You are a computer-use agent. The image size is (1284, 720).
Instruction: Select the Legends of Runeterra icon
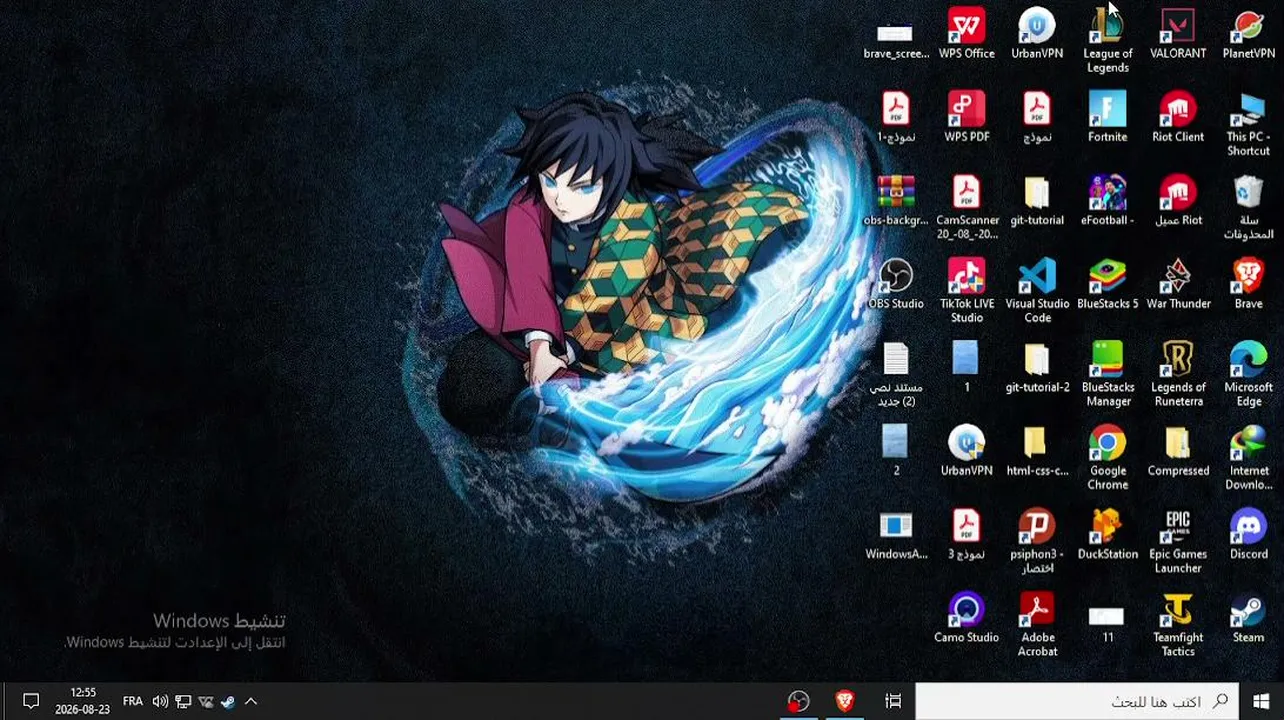point(1178,375)
